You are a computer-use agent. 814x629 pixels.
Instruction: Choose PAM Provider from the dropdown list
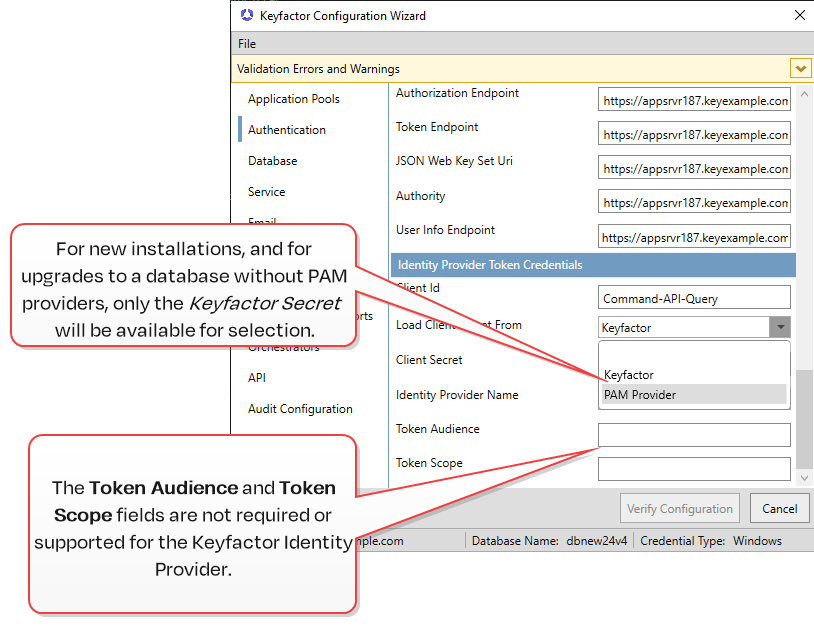pyautogui.click(x=640, y=395)
